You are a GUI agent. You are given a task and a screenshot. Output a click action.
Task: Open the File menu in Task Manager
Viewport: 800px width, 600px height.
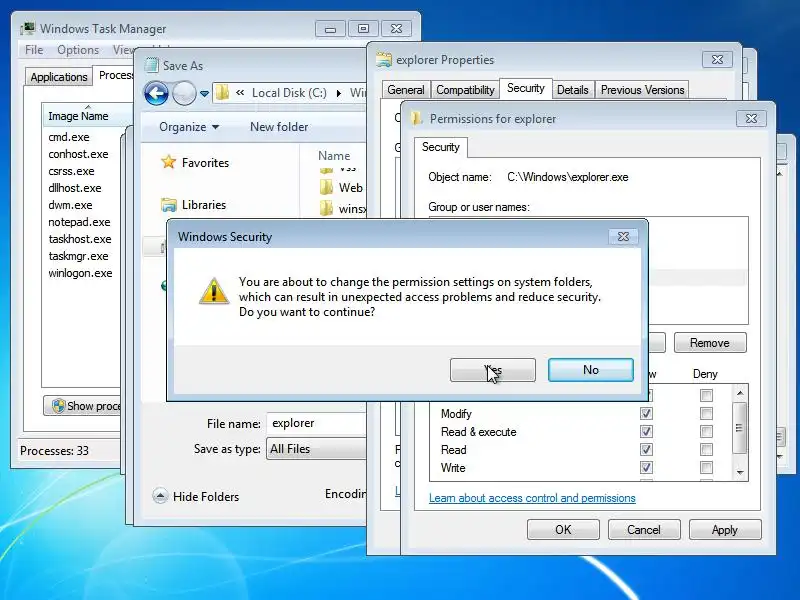34,50
